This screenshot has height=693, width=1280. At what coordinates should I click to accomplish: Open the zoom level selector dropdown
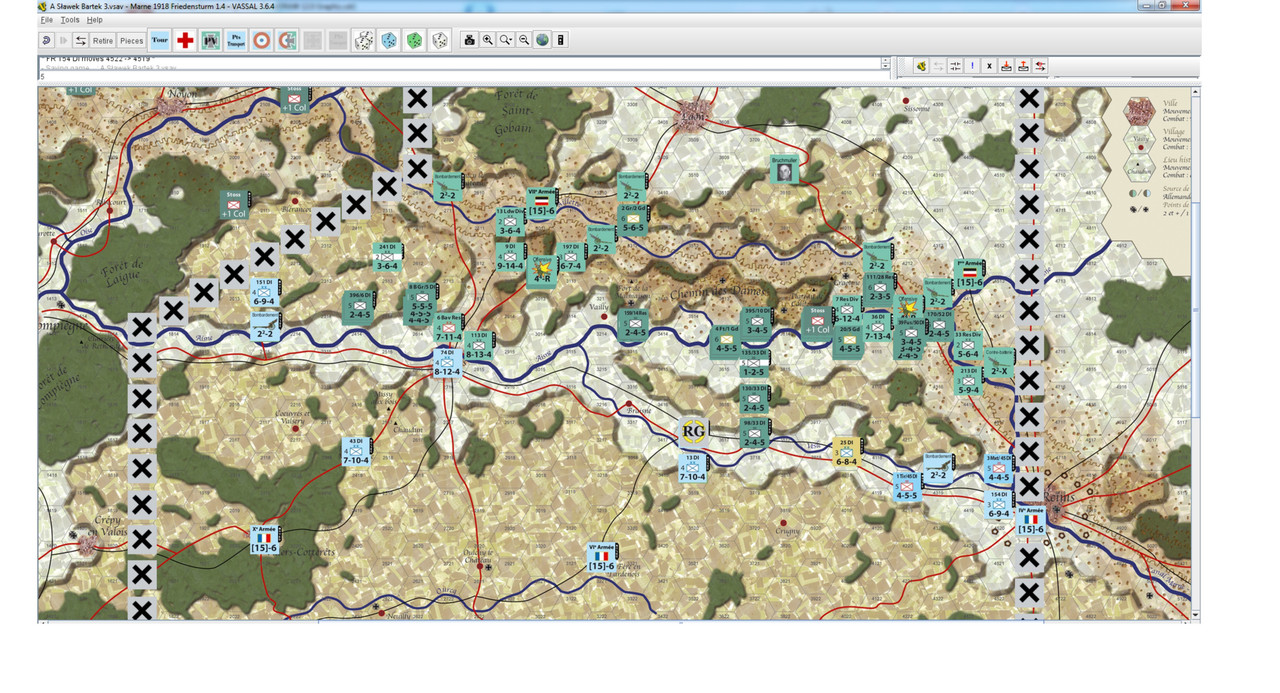(506, 40)
